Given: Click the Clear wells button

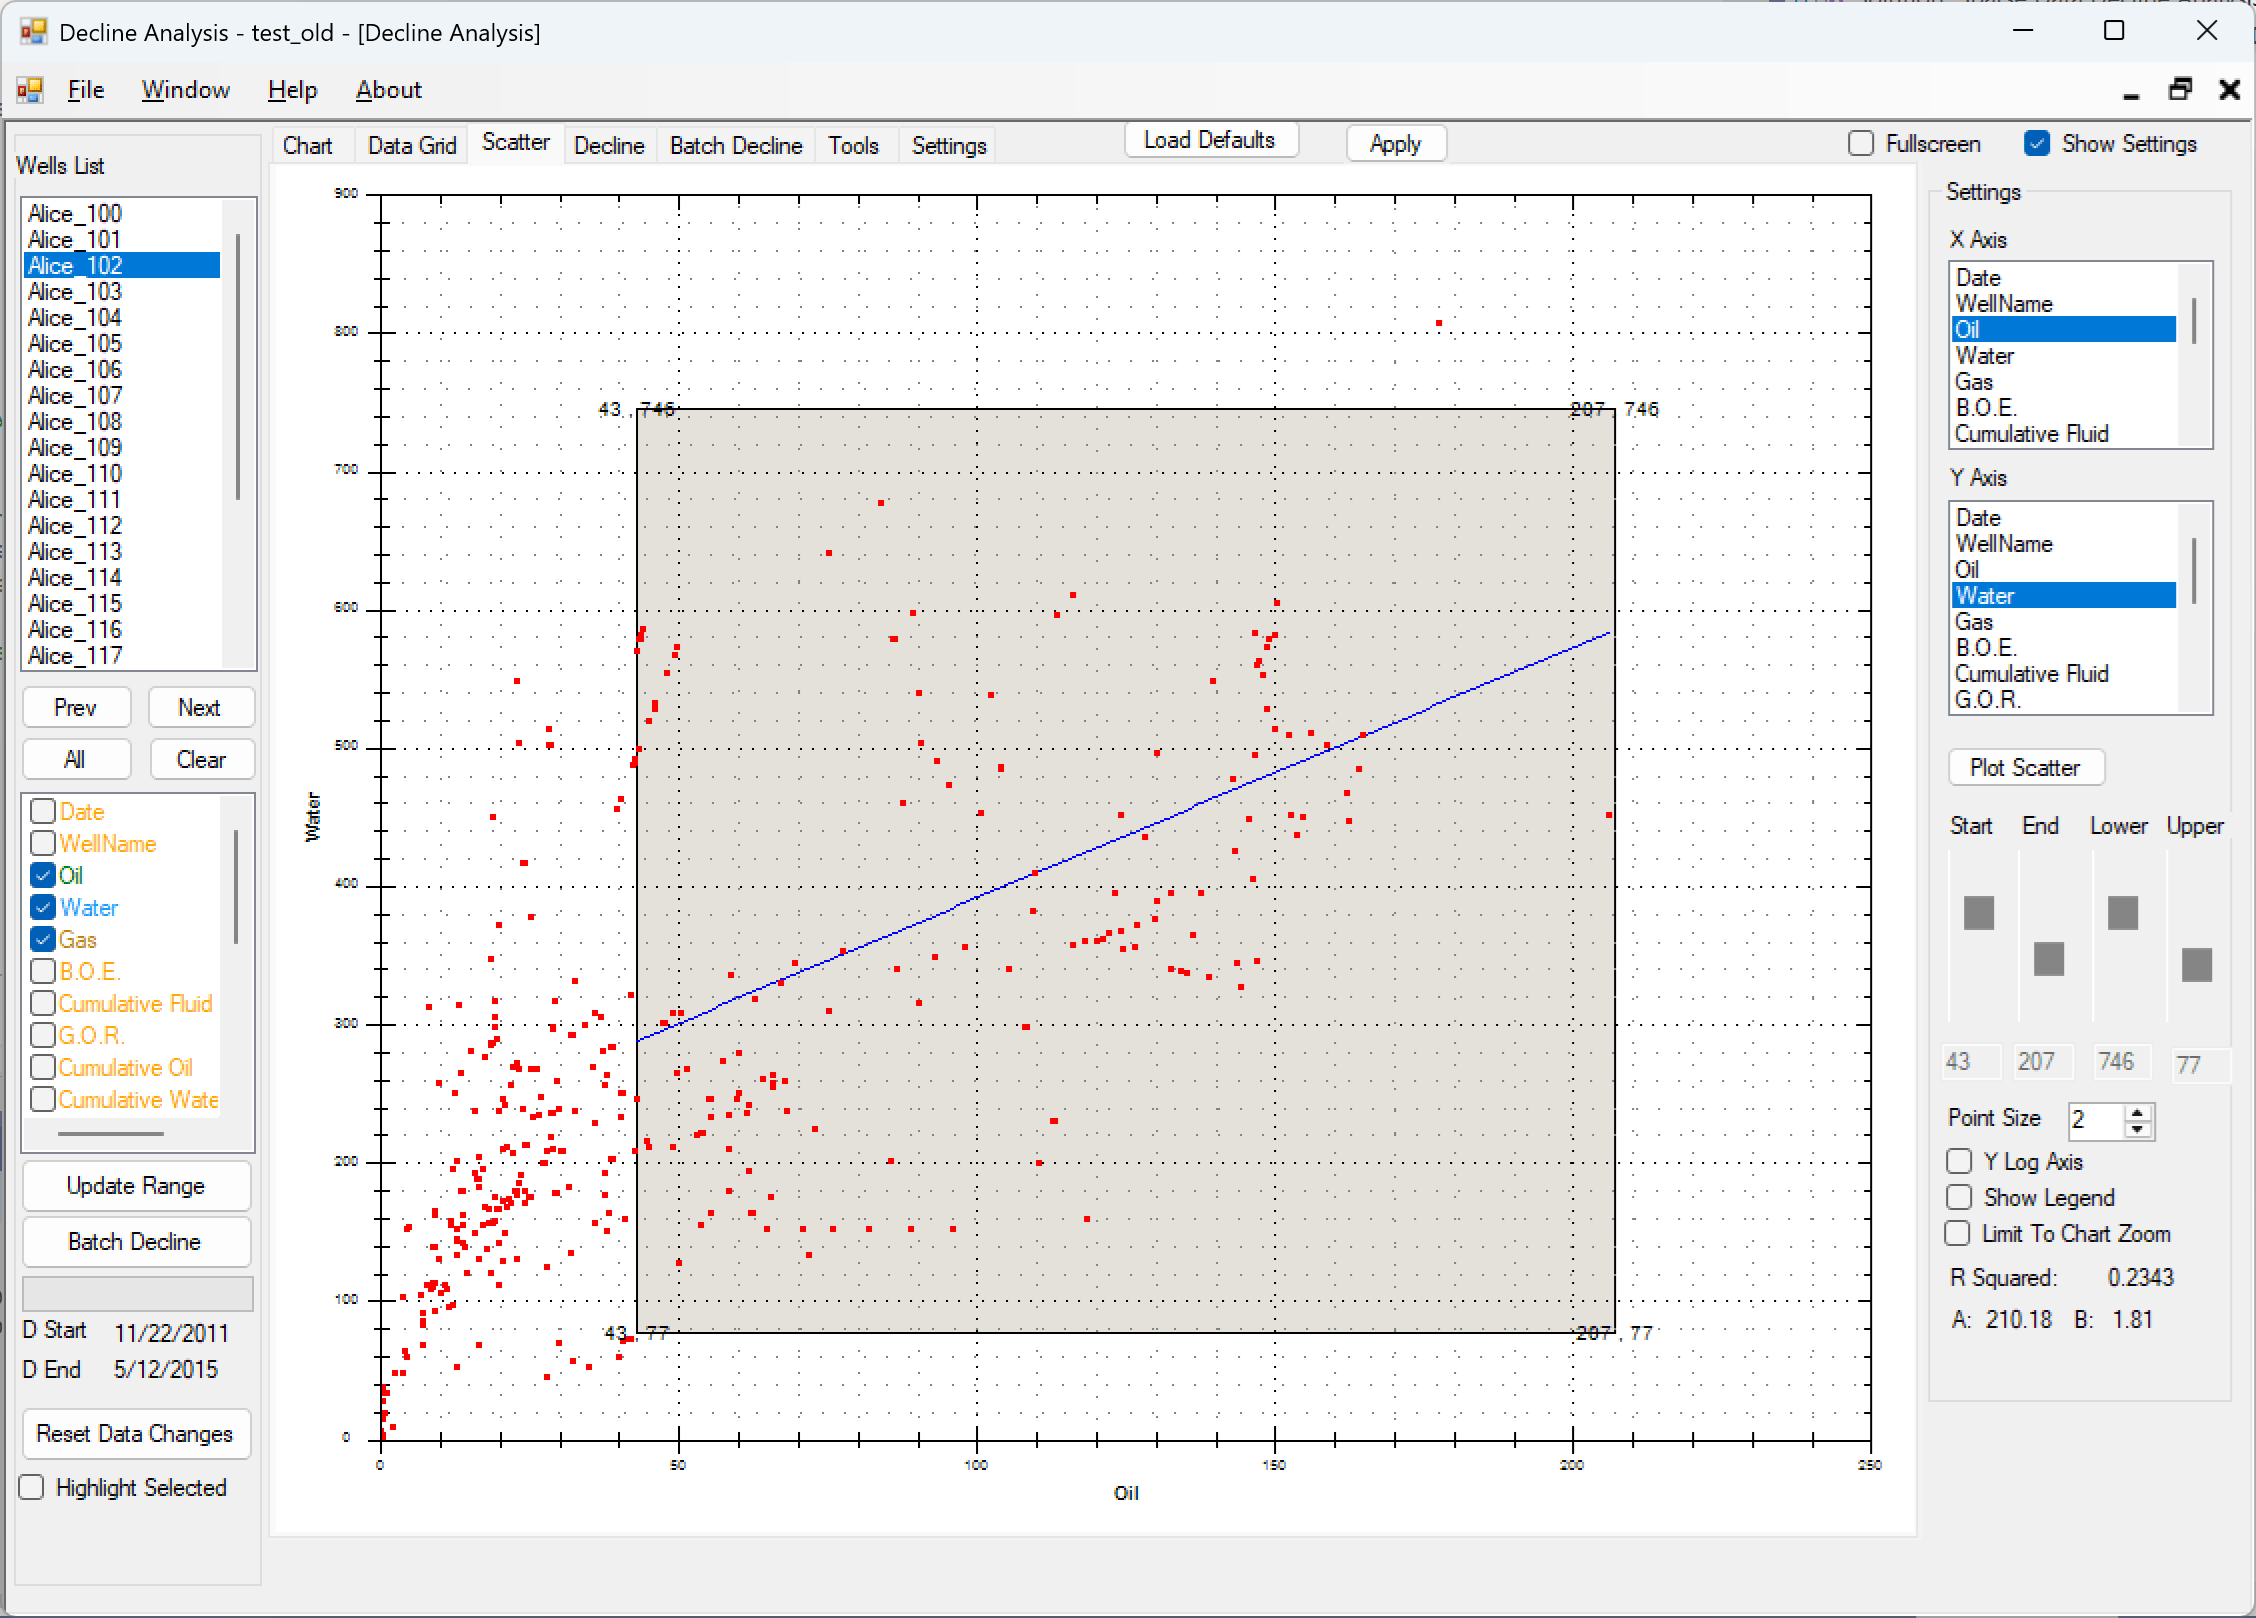Looking at the screenshot, I should 202,759.
